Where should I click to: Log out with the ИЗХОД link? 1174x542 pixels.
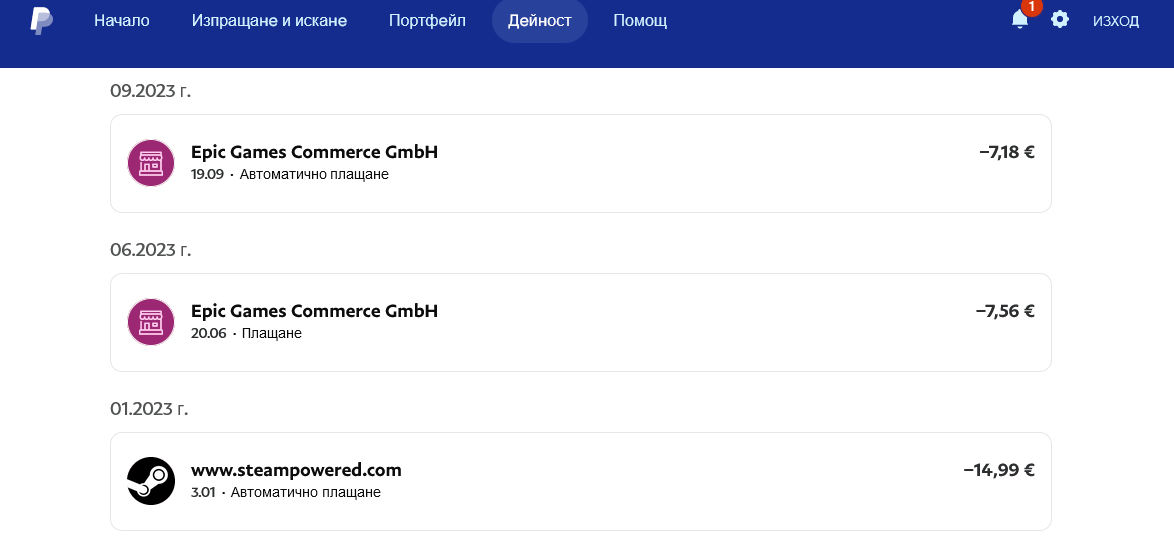[x=1116, y=21]
